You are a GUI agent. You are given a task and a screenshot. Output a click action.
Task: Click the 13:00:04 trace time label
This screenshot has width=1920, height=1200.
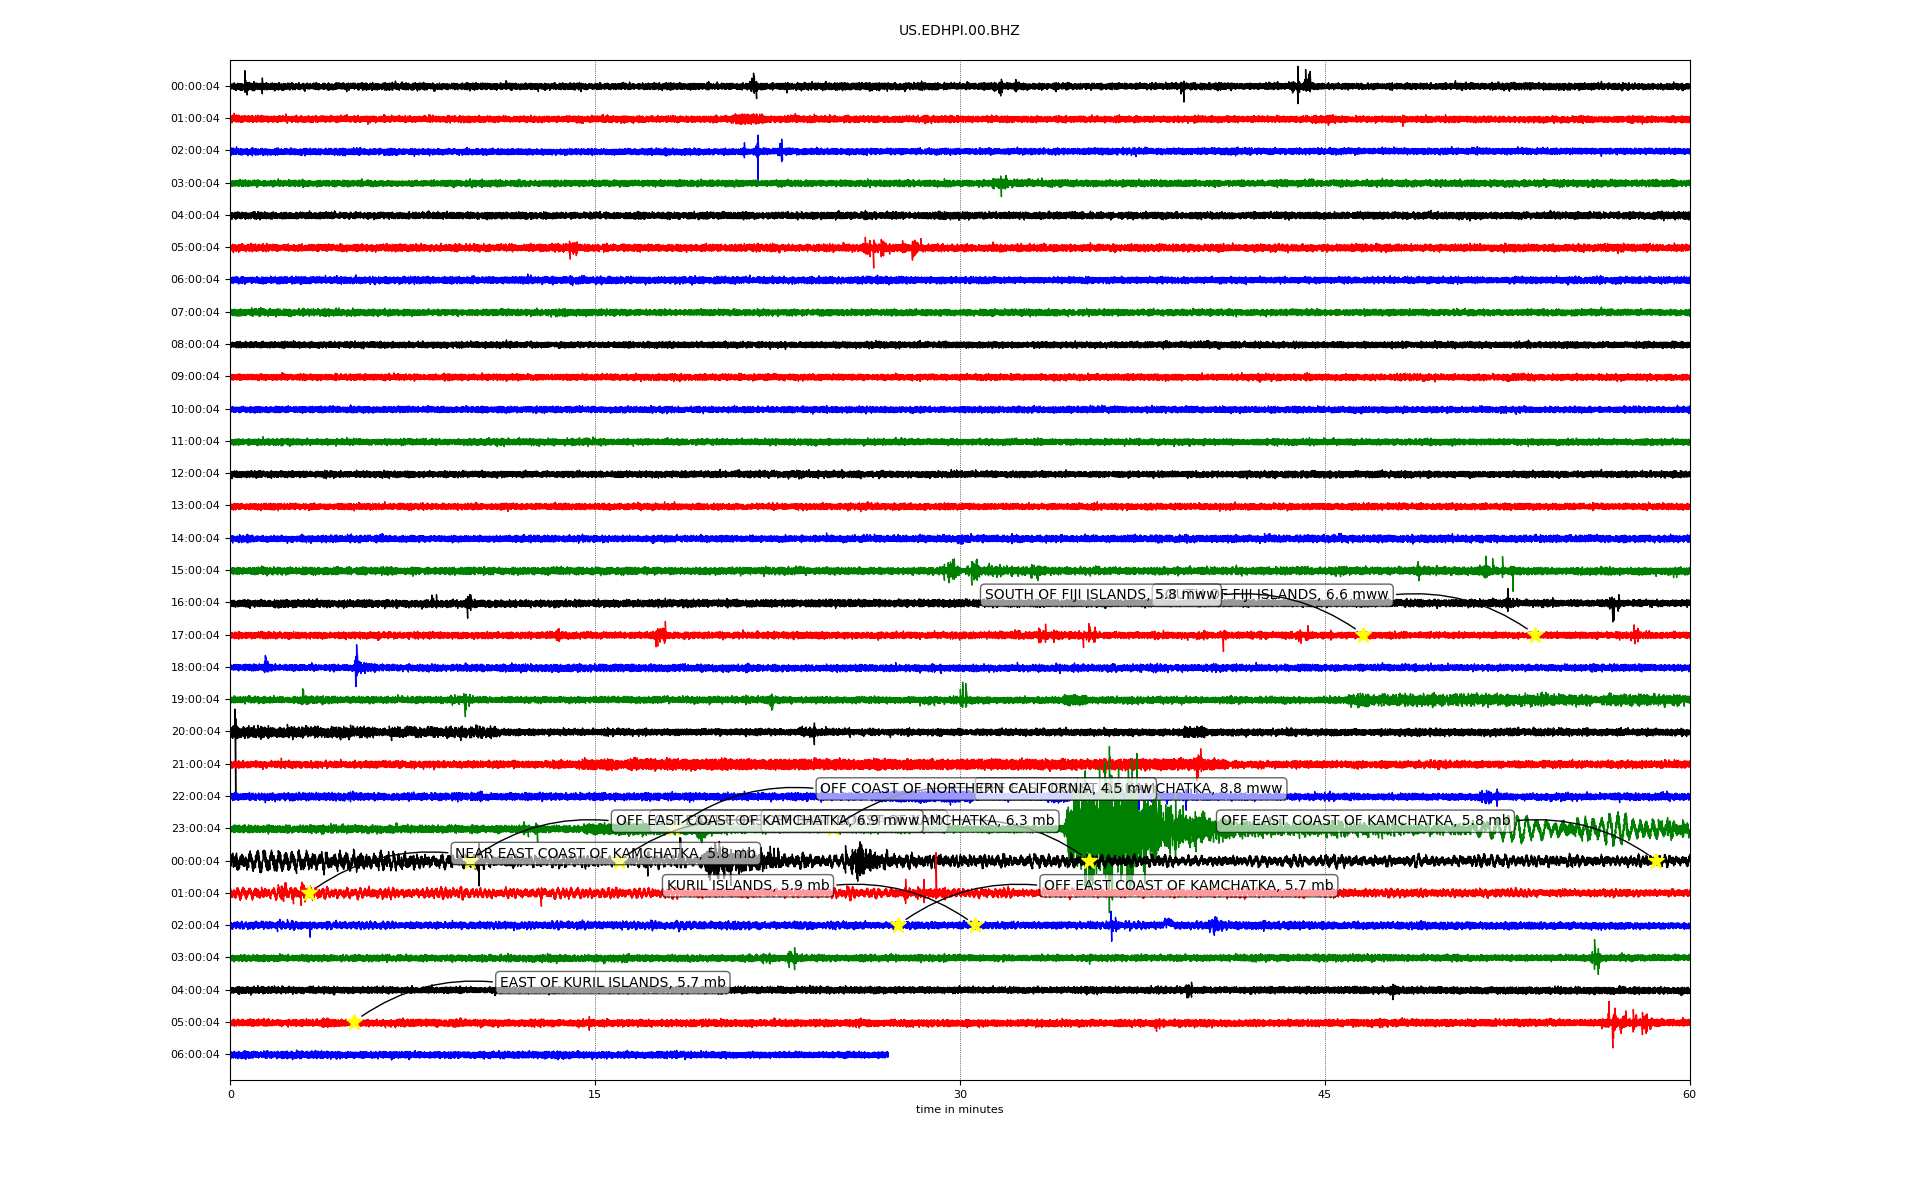[x=195, y=506]
